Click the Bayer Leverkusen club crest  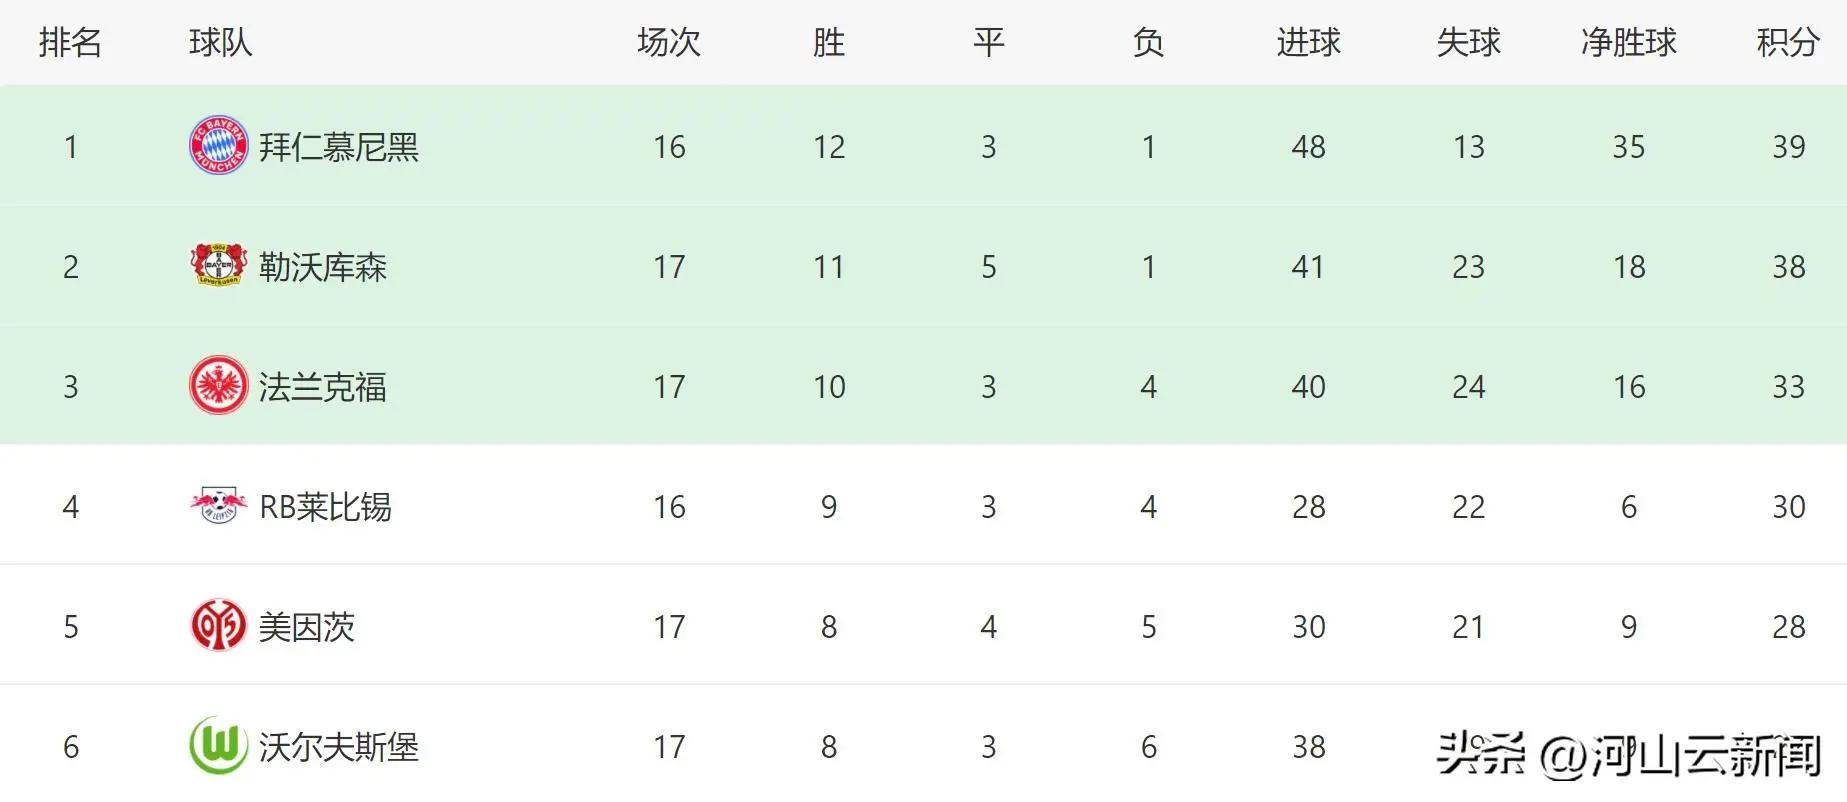(218, 266)
